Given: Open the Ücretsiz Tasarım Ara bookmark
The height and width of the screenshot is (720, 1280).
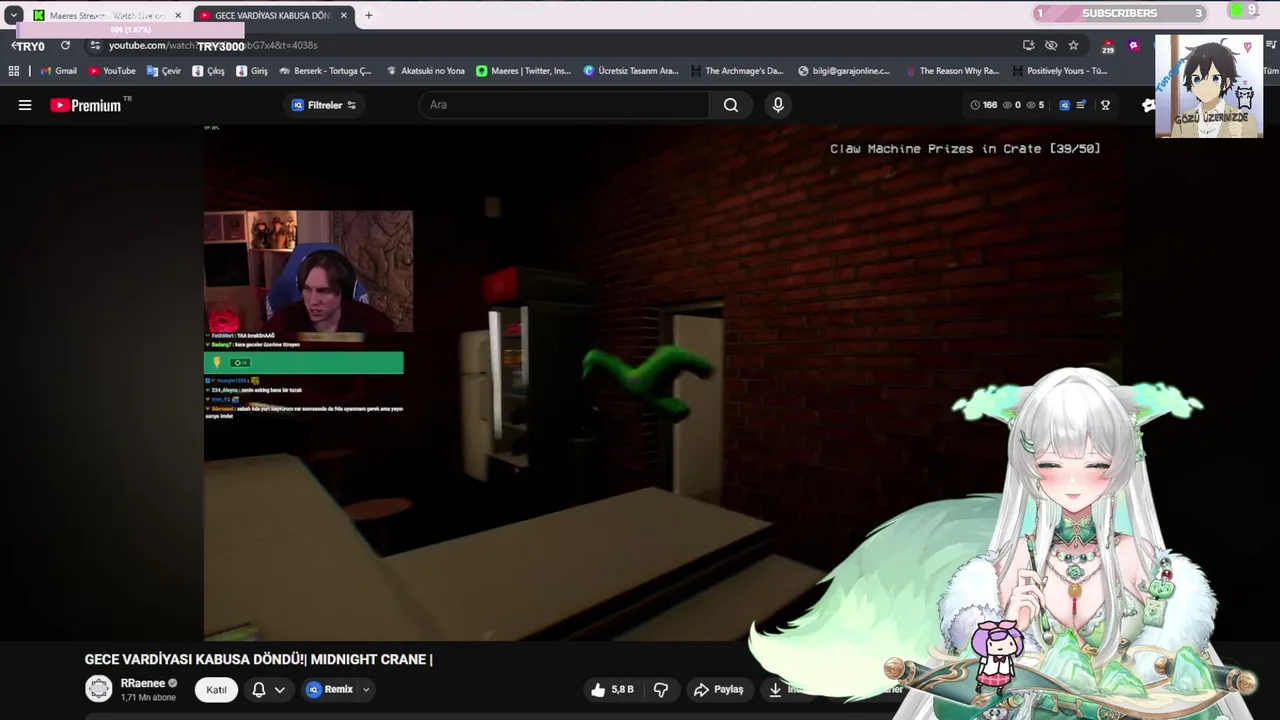Looking at the screenshot, I should (631, 71).
